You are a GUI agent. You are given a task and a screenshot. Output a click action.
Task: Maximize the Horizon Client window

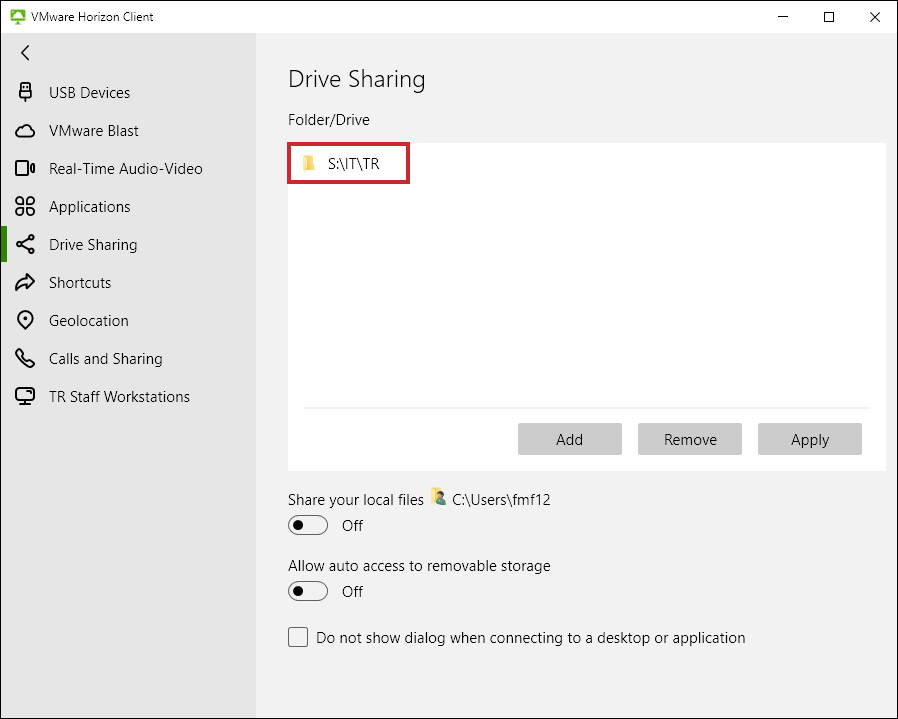[829, 17]
